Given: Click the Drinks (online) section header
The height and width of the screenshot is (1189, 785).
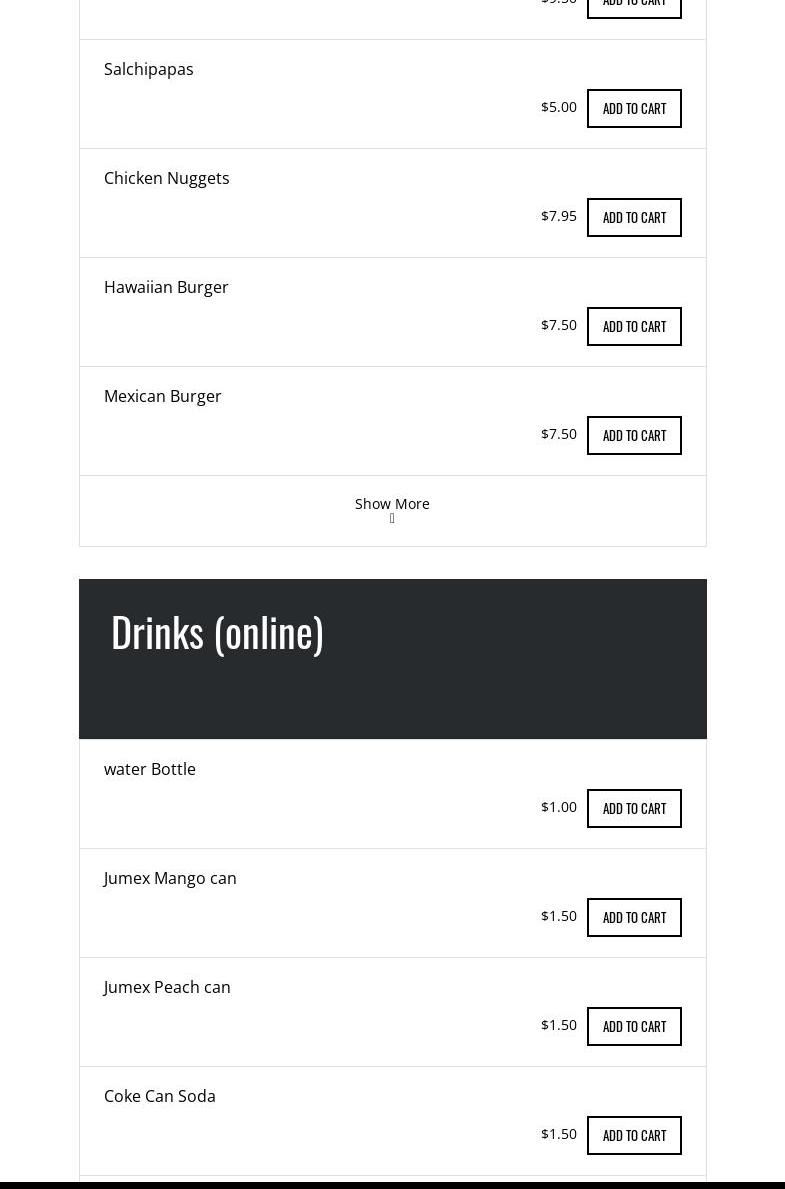Looking at the screenshot, I should point(217,632).
